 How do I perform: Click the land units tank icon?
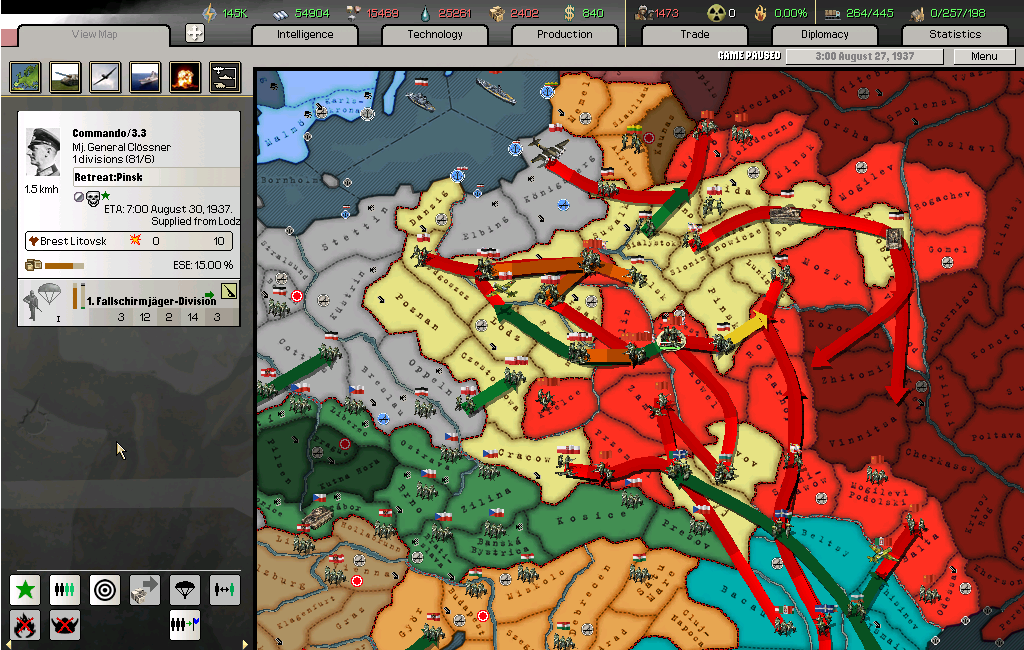coord(65,76)
